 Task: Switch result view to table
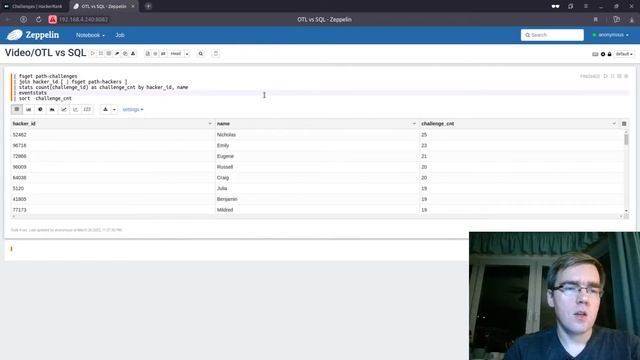point(17,109)
